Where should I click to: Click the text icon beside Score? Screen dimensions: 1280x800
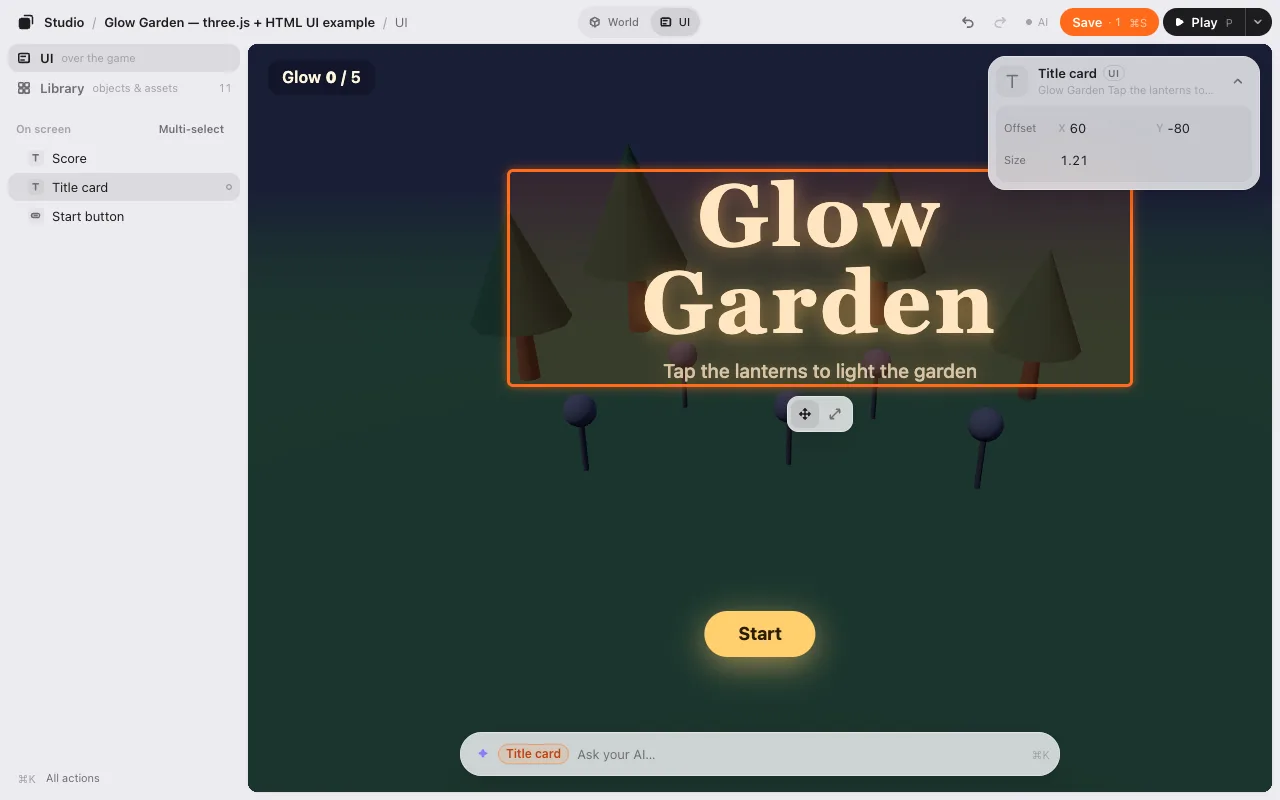click(x=36, y=158)
